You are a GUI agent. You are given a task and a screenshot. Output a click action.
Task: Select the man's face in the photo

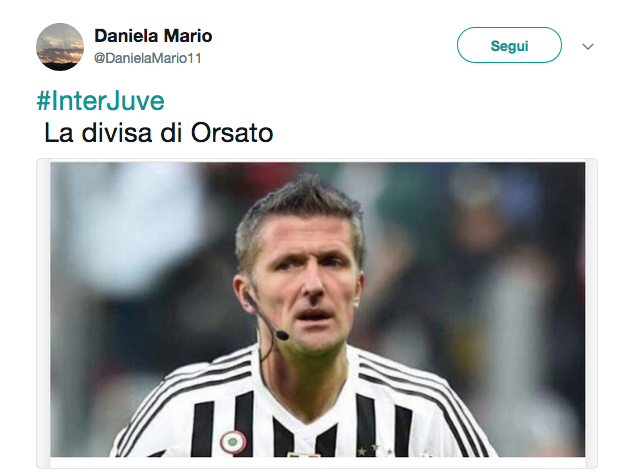coord(305,284)
